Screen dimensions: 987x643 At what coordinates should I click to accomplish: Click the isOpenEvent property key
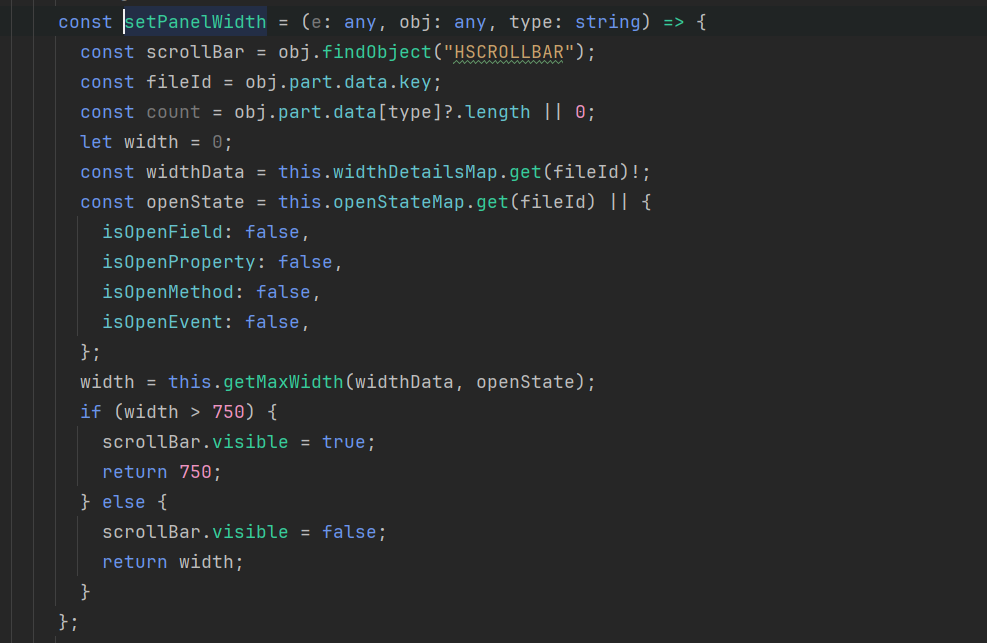point(162,322)
